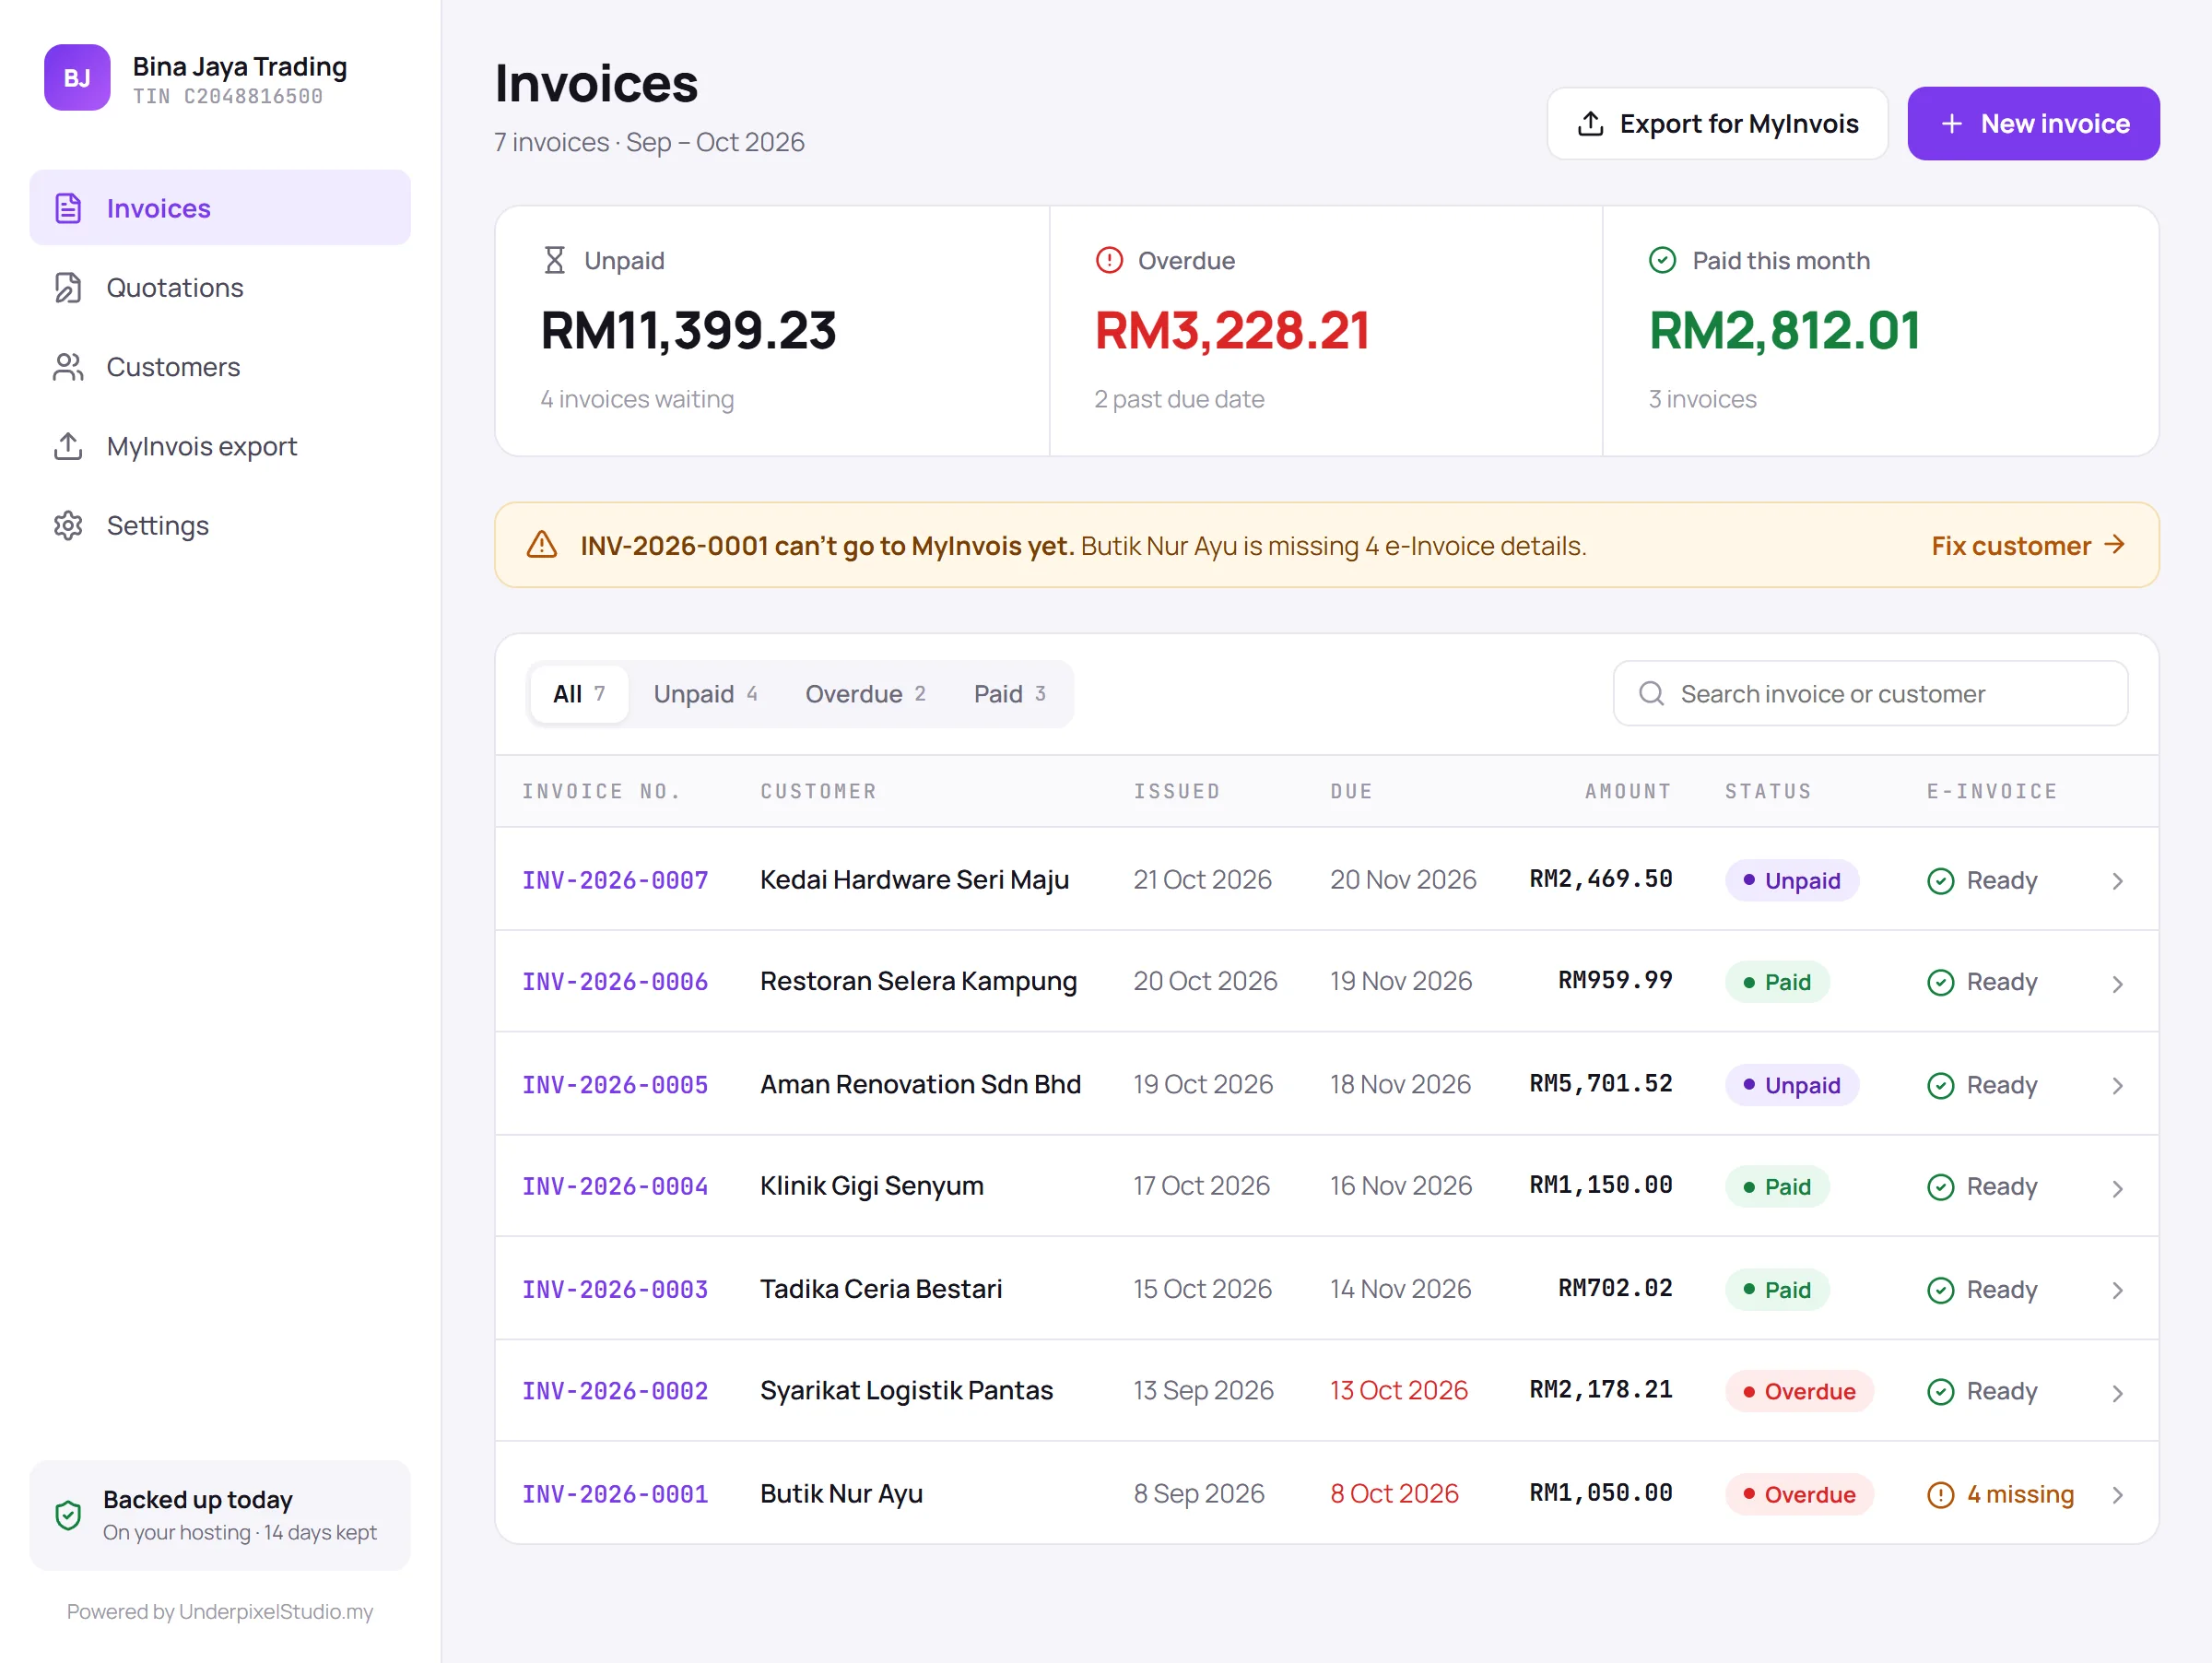Click the Ready check icon for INV-2026-0004
Viewport: 2212px width, 1663px height.
pos(1940,1187)
